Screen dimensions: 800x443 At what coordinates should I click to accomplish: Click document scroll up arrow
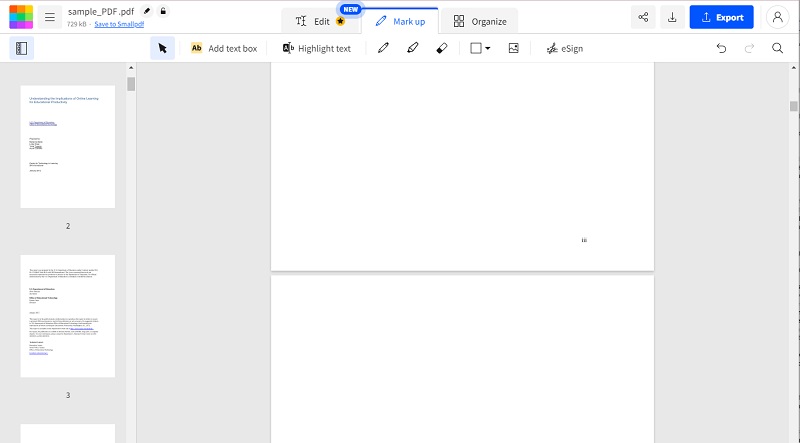(x=793, y=67)
